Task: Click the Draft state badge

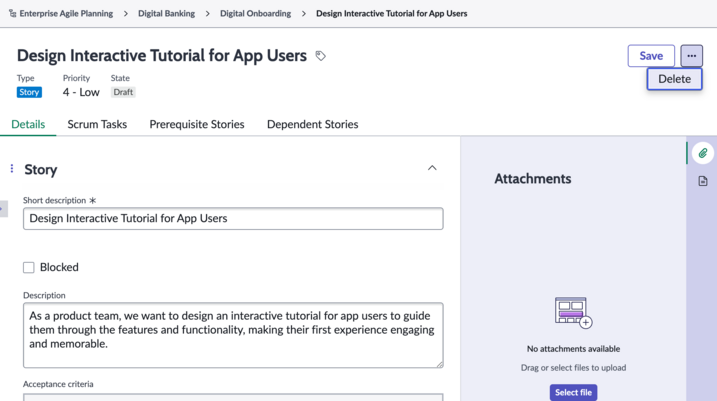Action: coord(123,92)
